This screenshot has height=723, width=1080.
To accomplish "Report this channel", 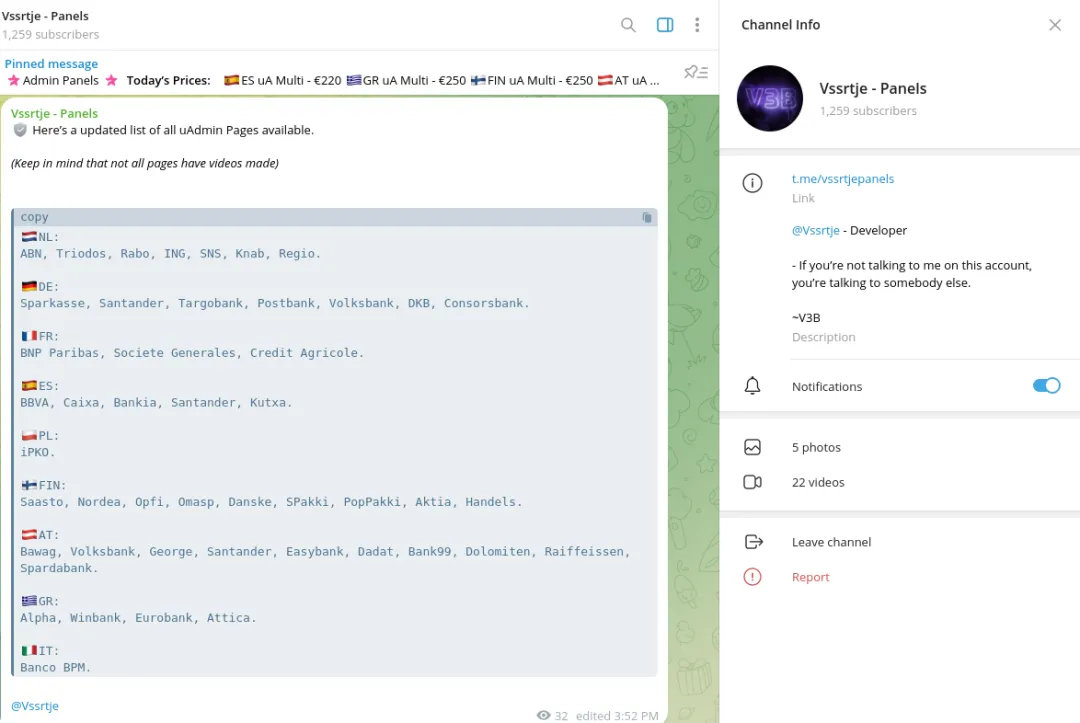I will click(x=810, y=577).
